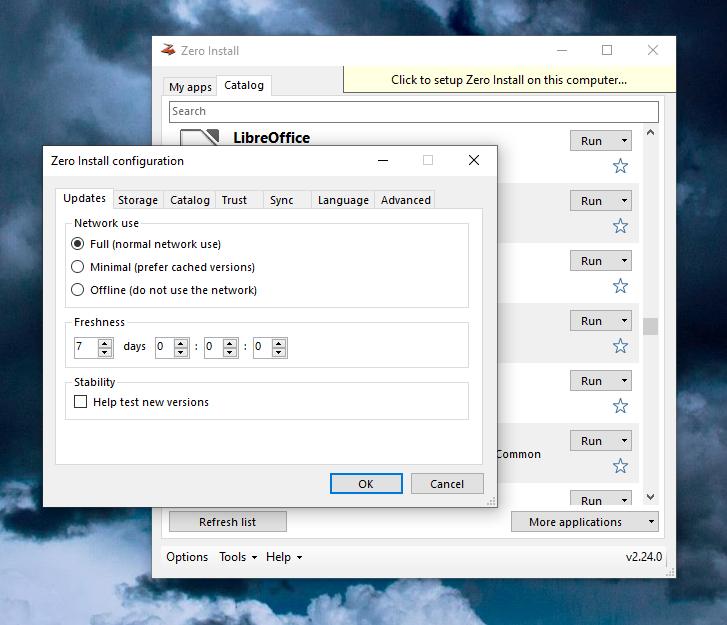Switch to My apps tab in main window
This screenshot has height=625, width=727.
tap(190, 87)
